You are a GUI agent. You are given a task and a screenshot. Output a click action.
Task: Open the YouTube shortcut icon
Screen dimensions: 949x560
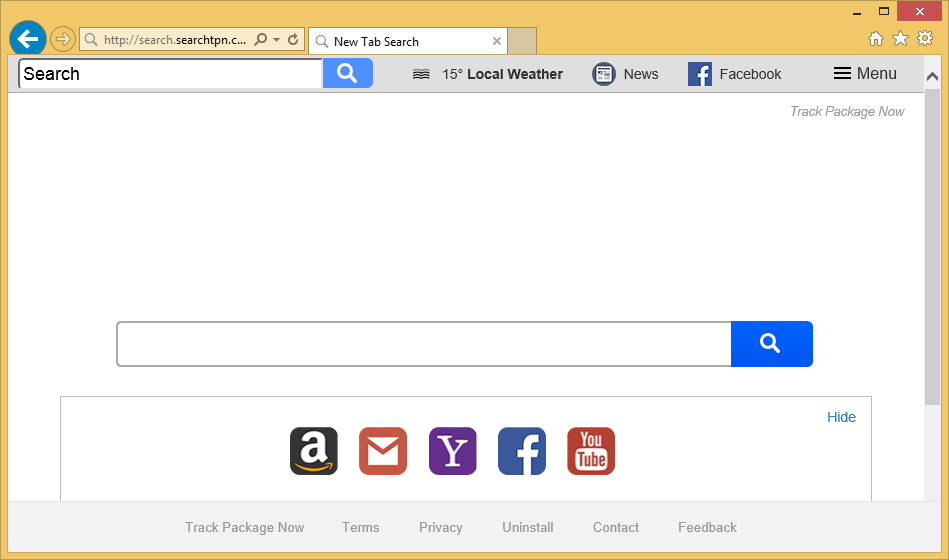[591, 451]
